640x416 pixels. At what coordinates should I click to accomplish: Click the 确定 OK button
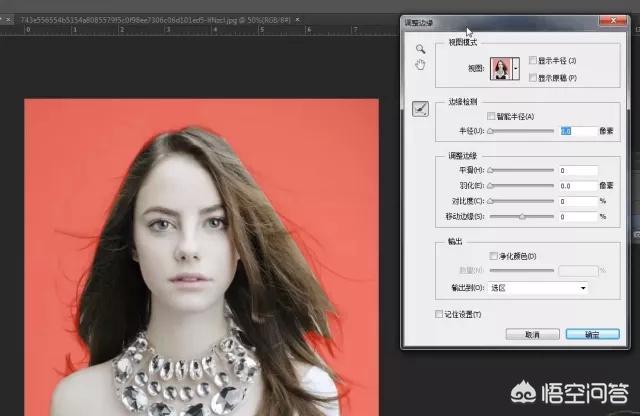593,334
